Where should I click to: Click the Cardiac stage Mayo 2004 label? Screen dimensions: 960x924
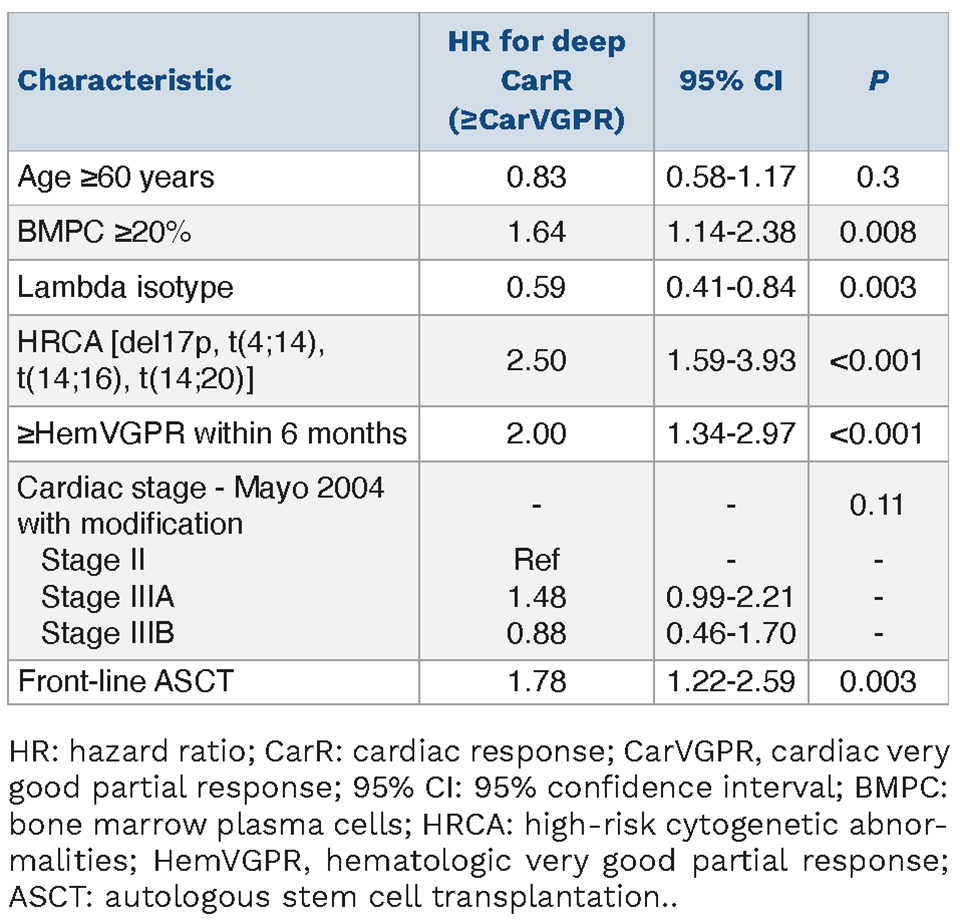coord(200,506)
